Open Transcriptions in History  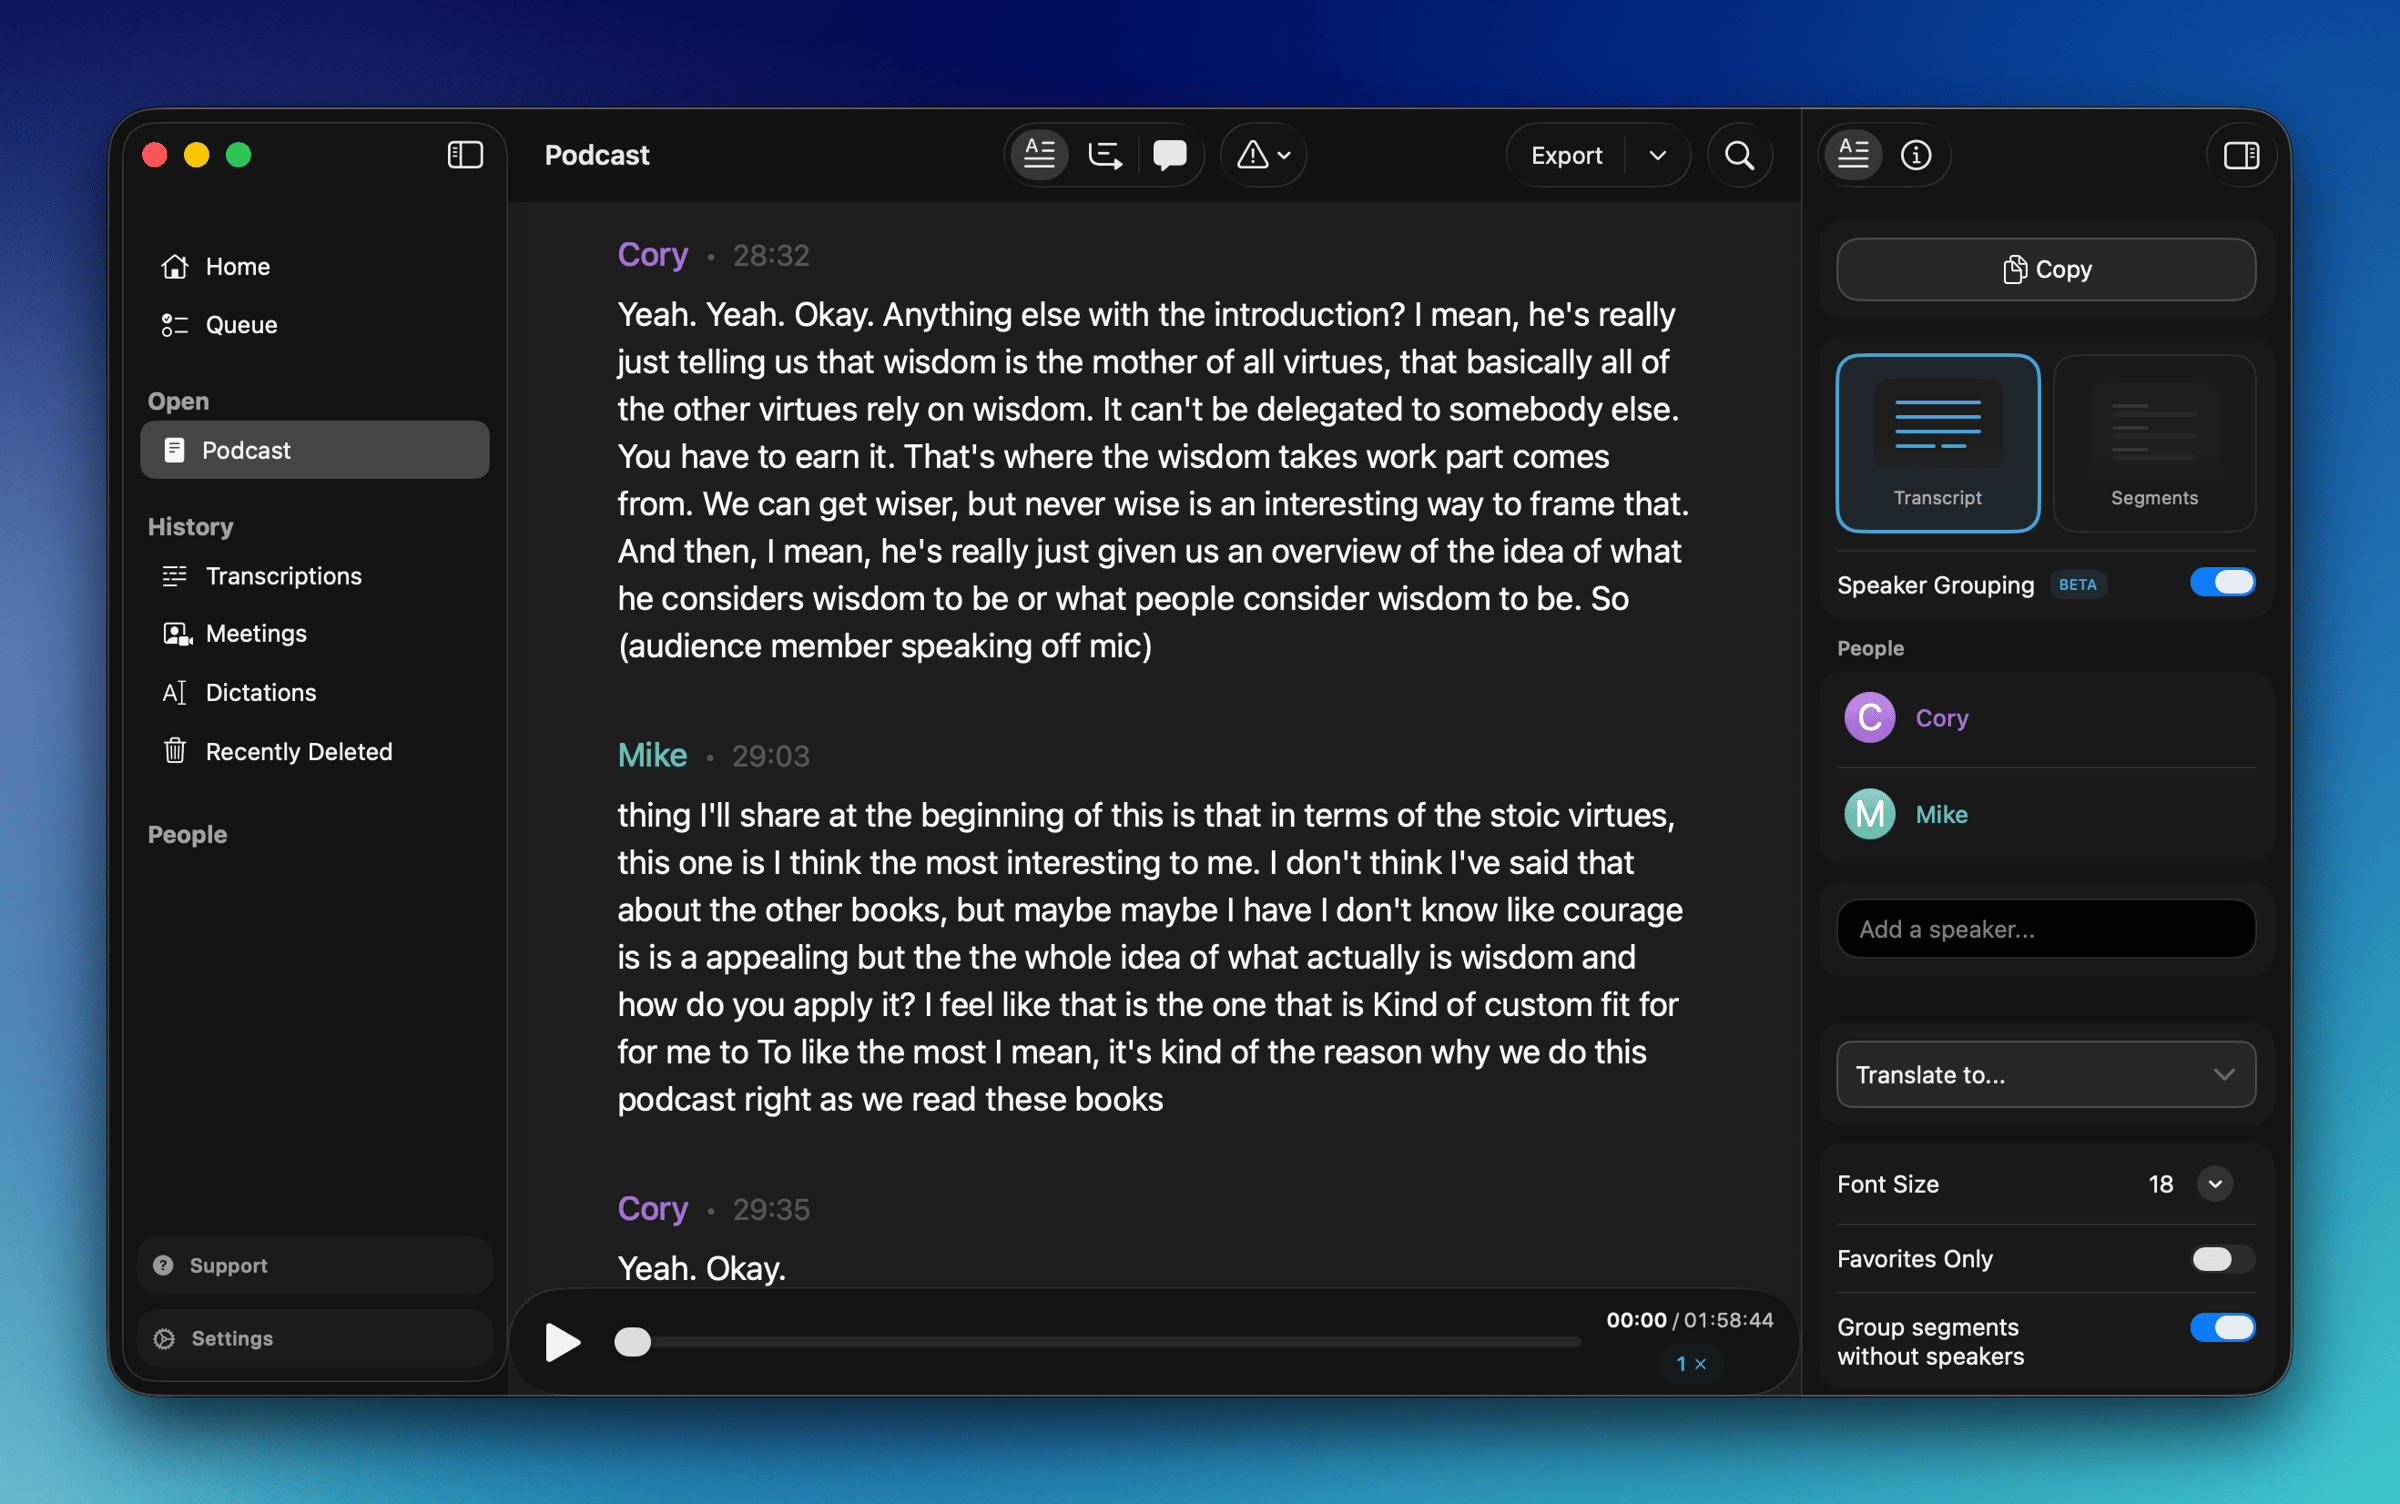[x=283, y=576]
